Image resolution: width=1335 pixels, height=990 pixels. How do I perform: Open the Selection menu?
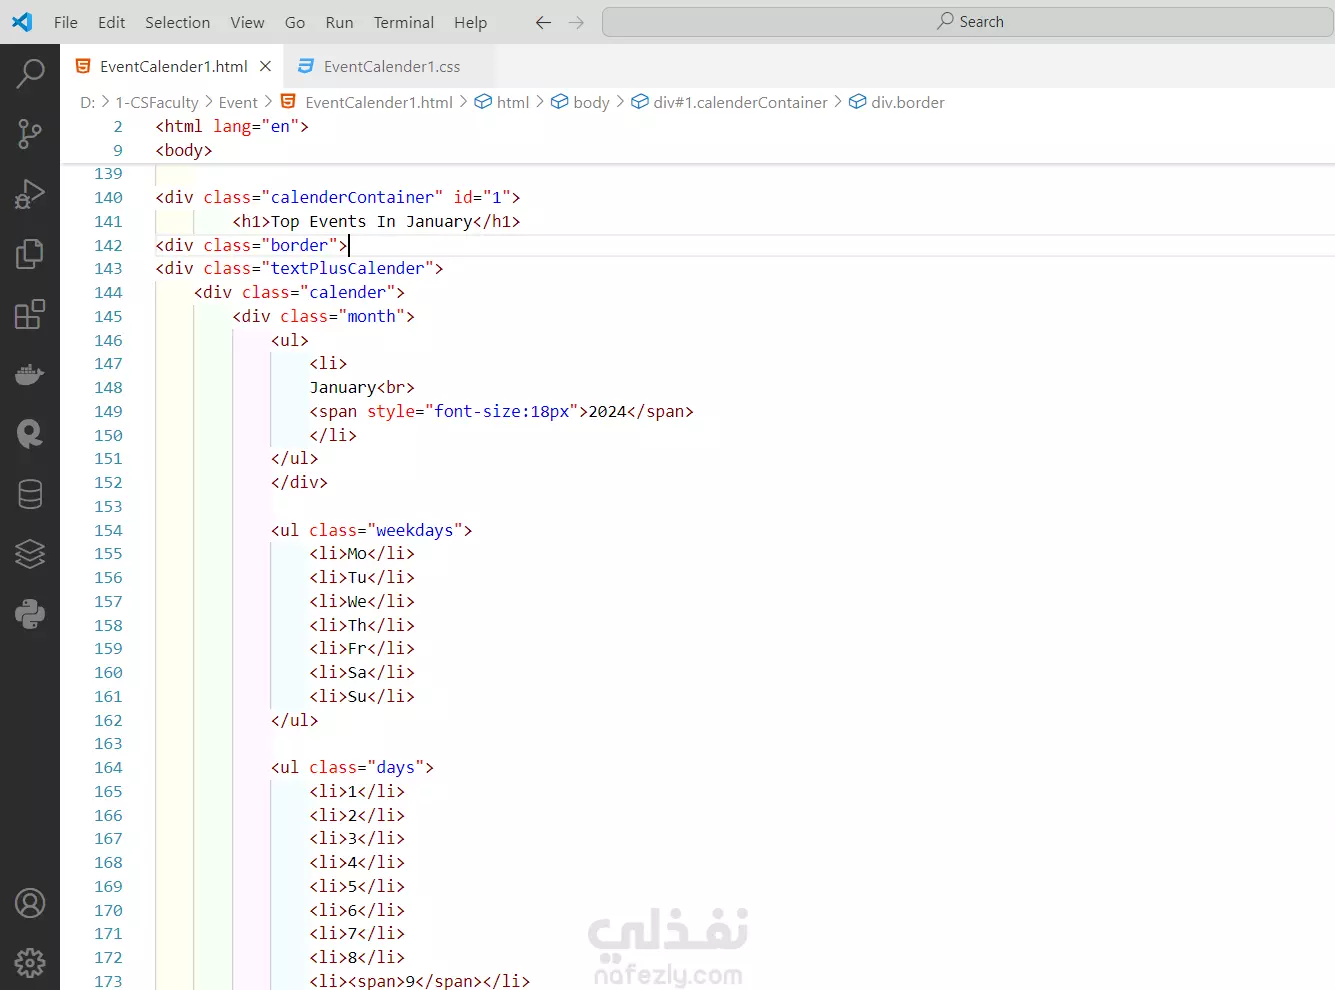178,22
